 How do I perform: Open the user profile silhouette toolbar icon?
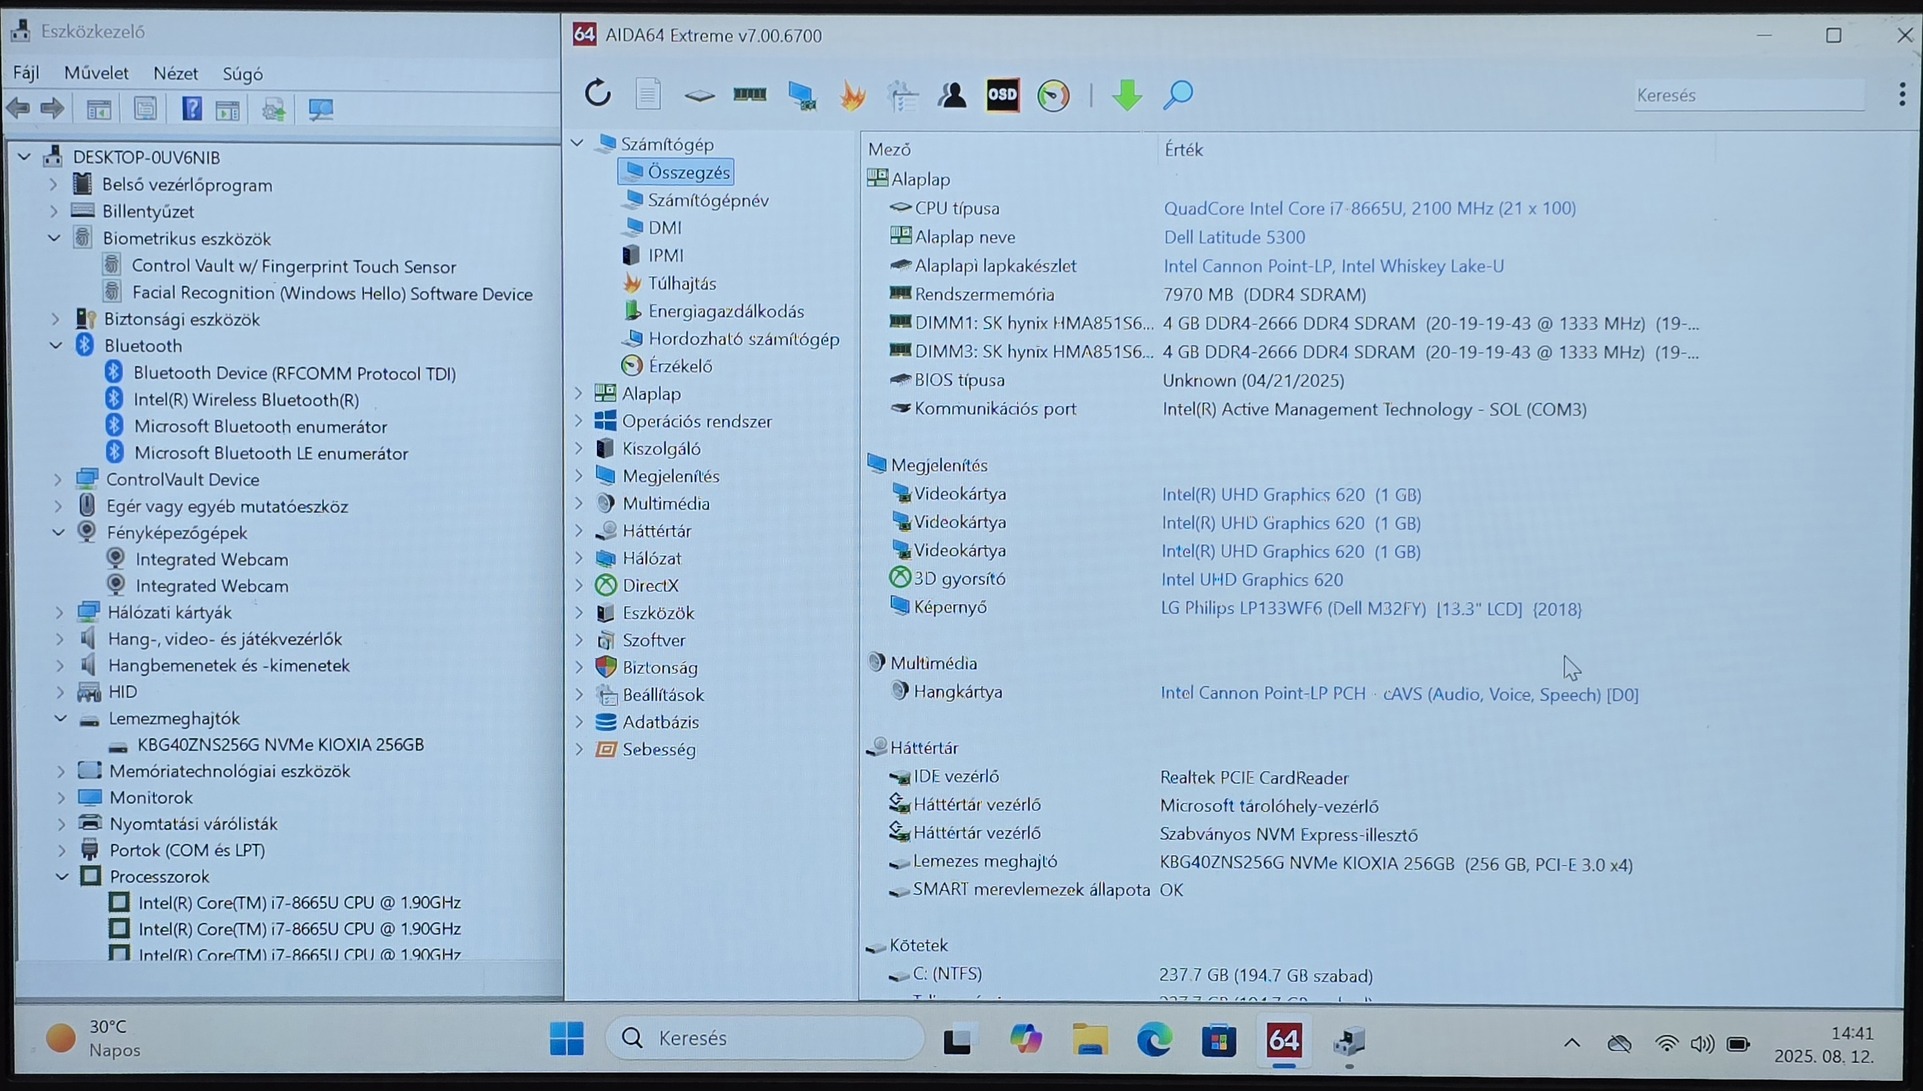point(952,95)
